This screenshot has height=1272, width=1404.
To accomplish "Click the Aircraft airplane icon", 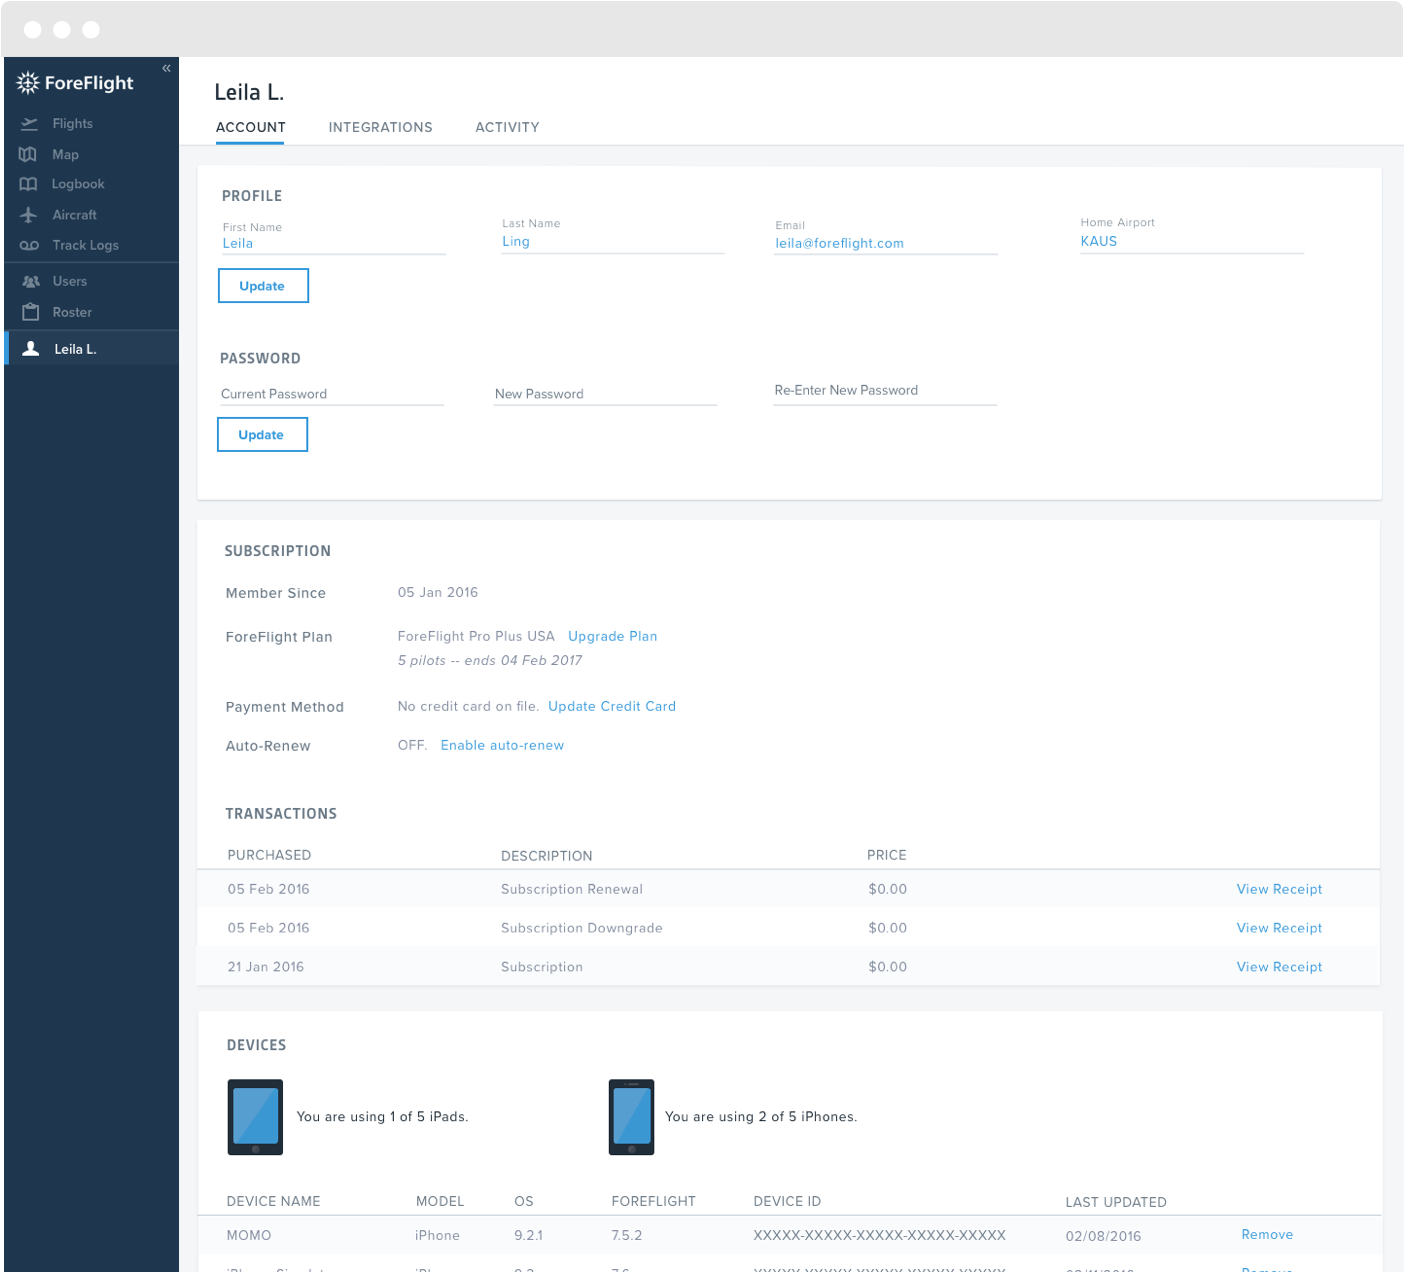I will coord(28,215).
